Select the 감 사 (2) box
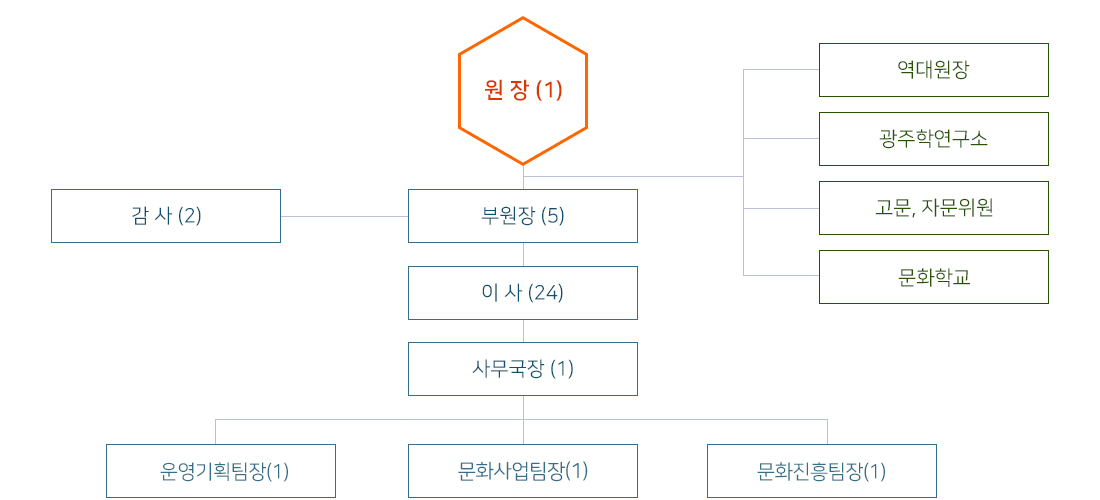Screen dimensions: 1100x500 pos(166,216)
